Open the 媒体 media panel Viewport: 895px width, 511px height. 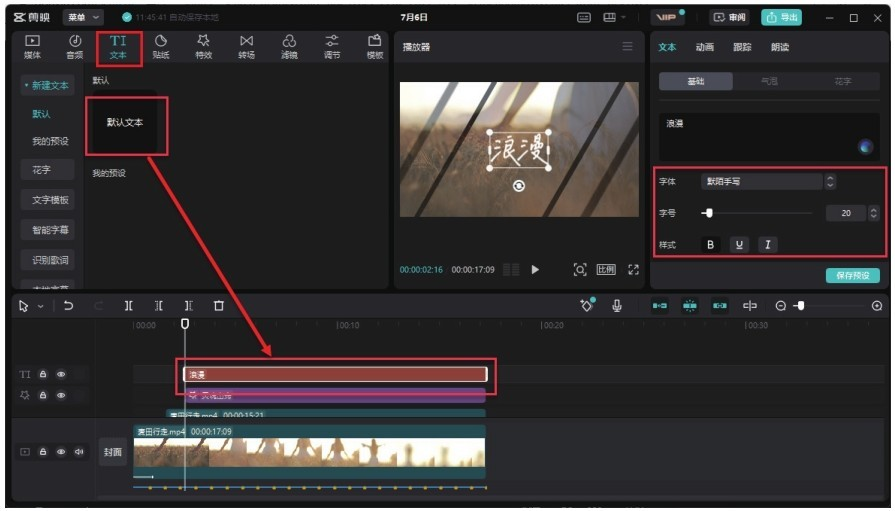33,47
